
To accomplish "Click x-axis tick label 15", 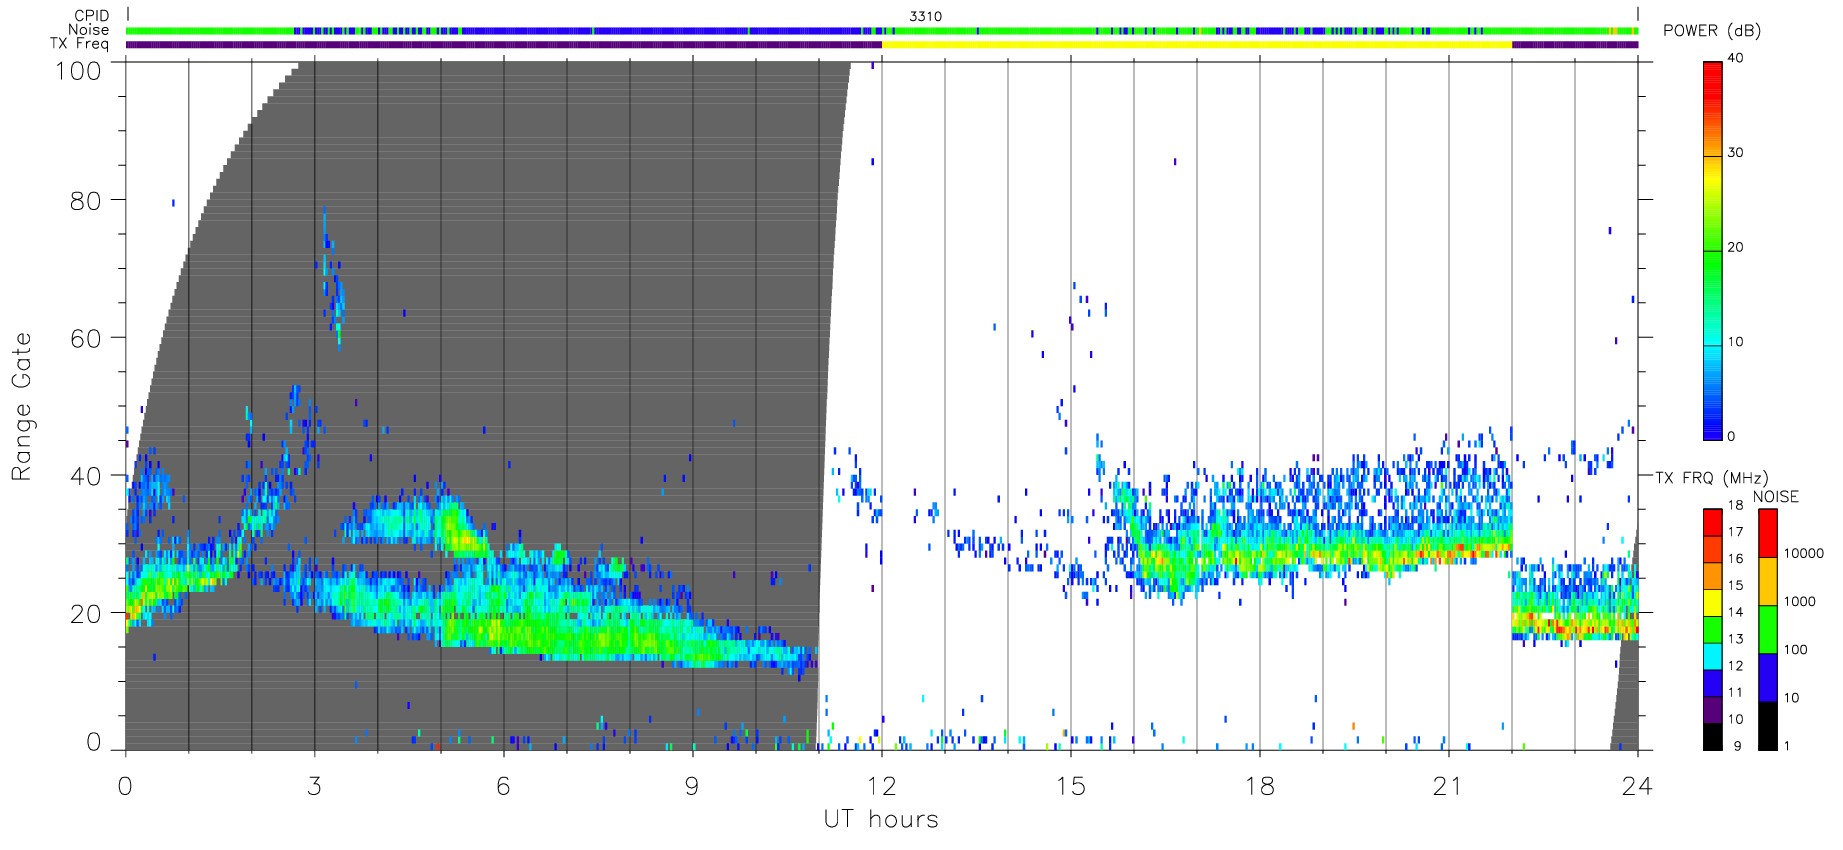I will (x=1070, y=787).
